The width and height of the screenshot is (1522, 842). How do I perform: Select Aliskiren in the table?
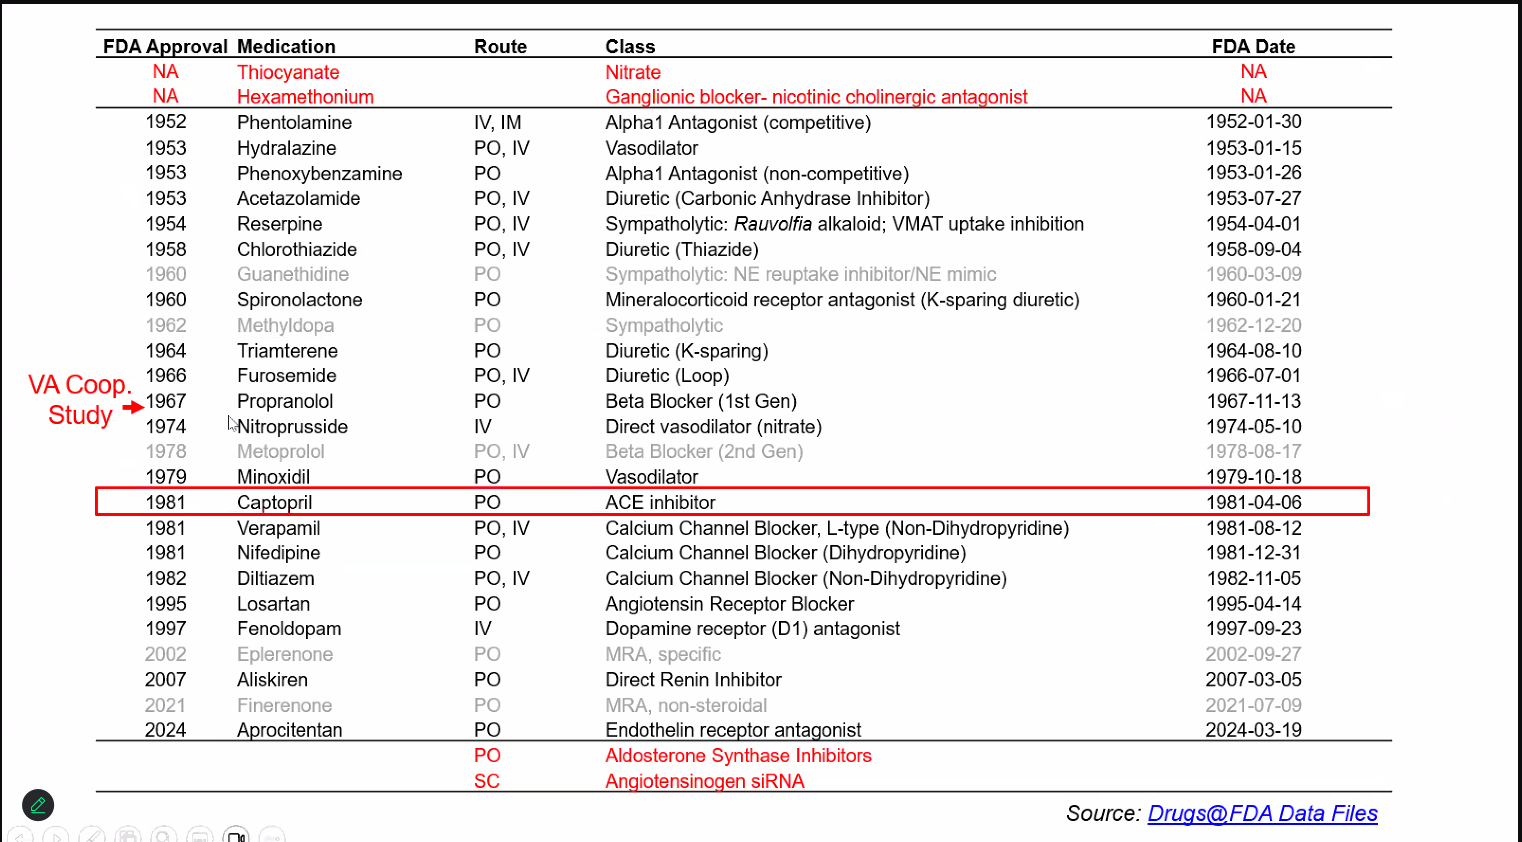[272, 679]
